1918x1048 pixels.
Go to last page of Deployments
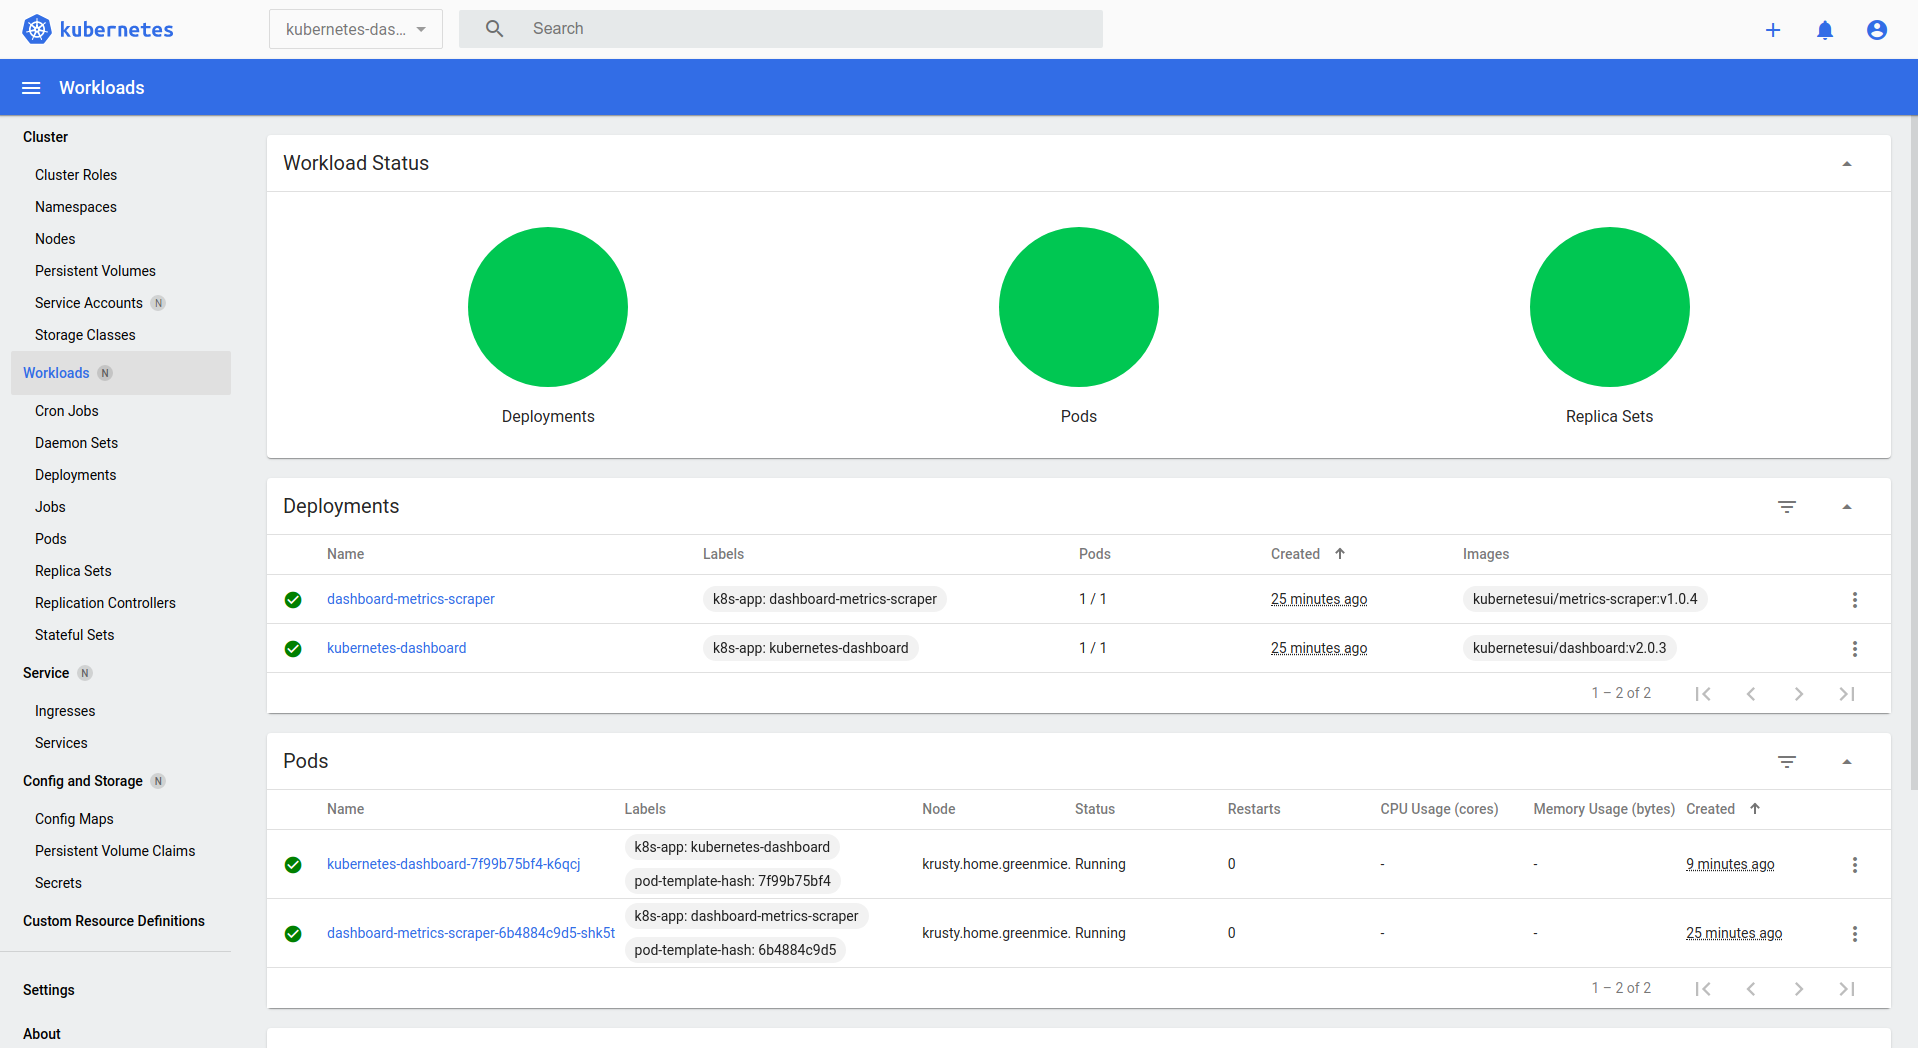(x=1847, y=694)
